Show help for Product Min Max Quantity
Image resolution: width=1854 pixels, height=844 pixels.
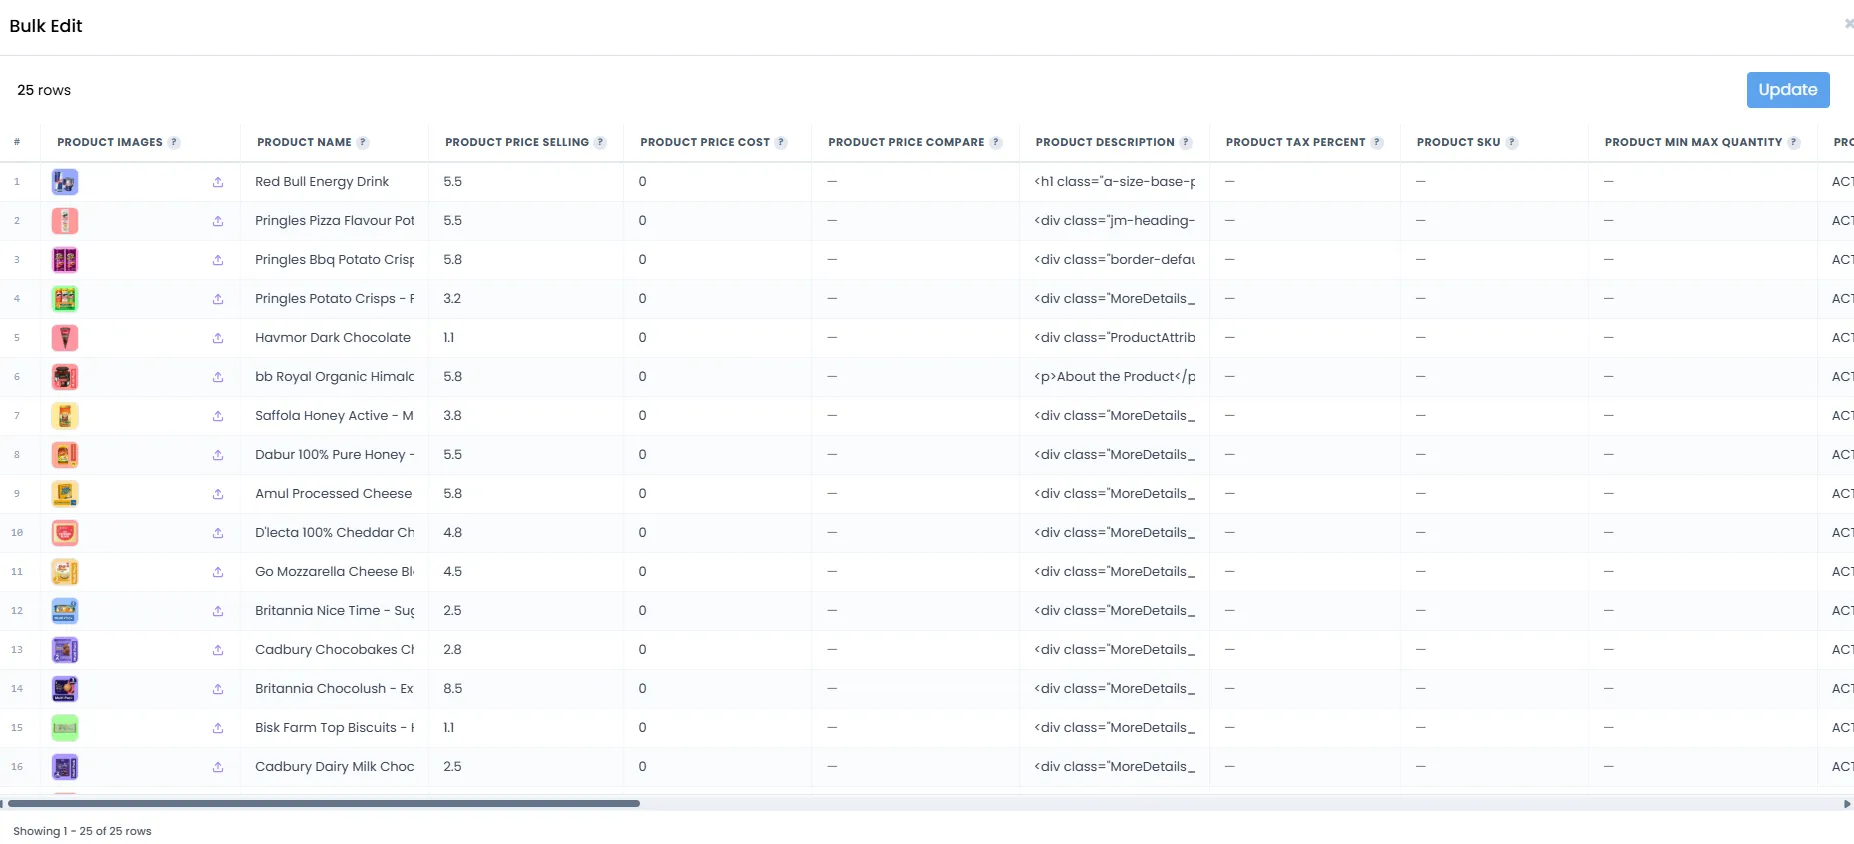[x=1794, y=143]
